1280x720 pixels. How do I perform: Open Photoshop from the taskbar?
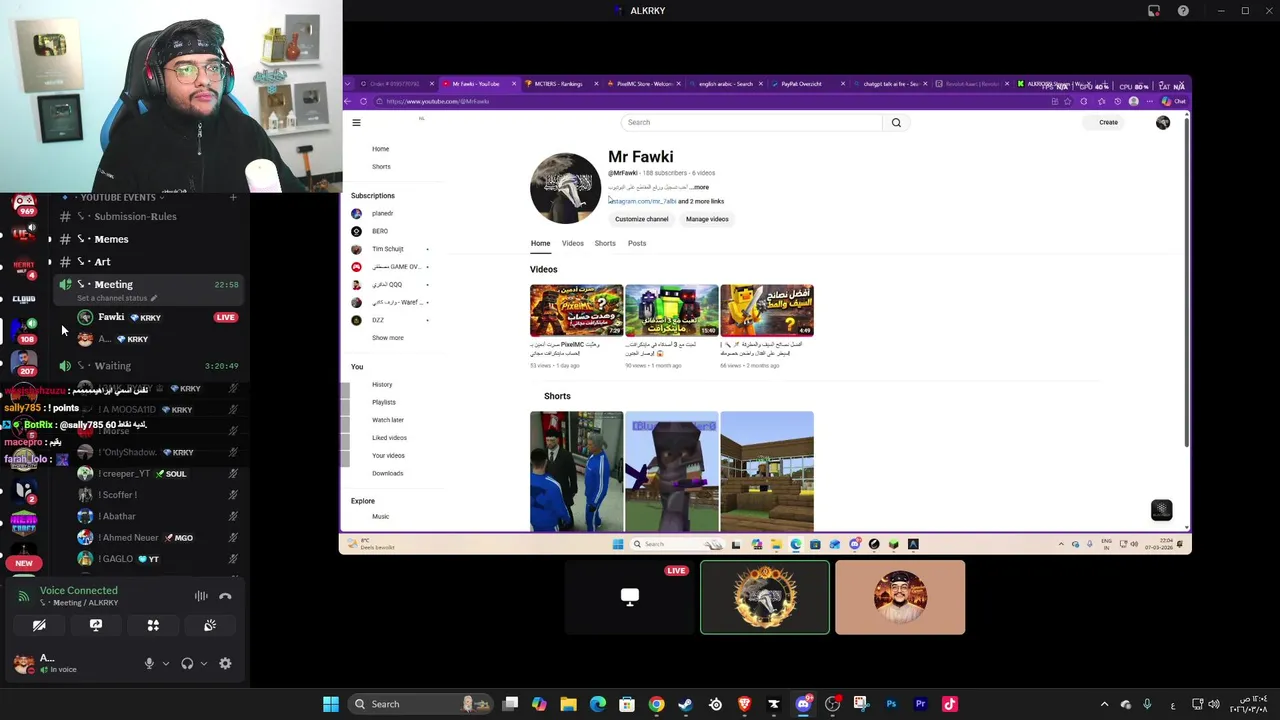tap(891, 704)
